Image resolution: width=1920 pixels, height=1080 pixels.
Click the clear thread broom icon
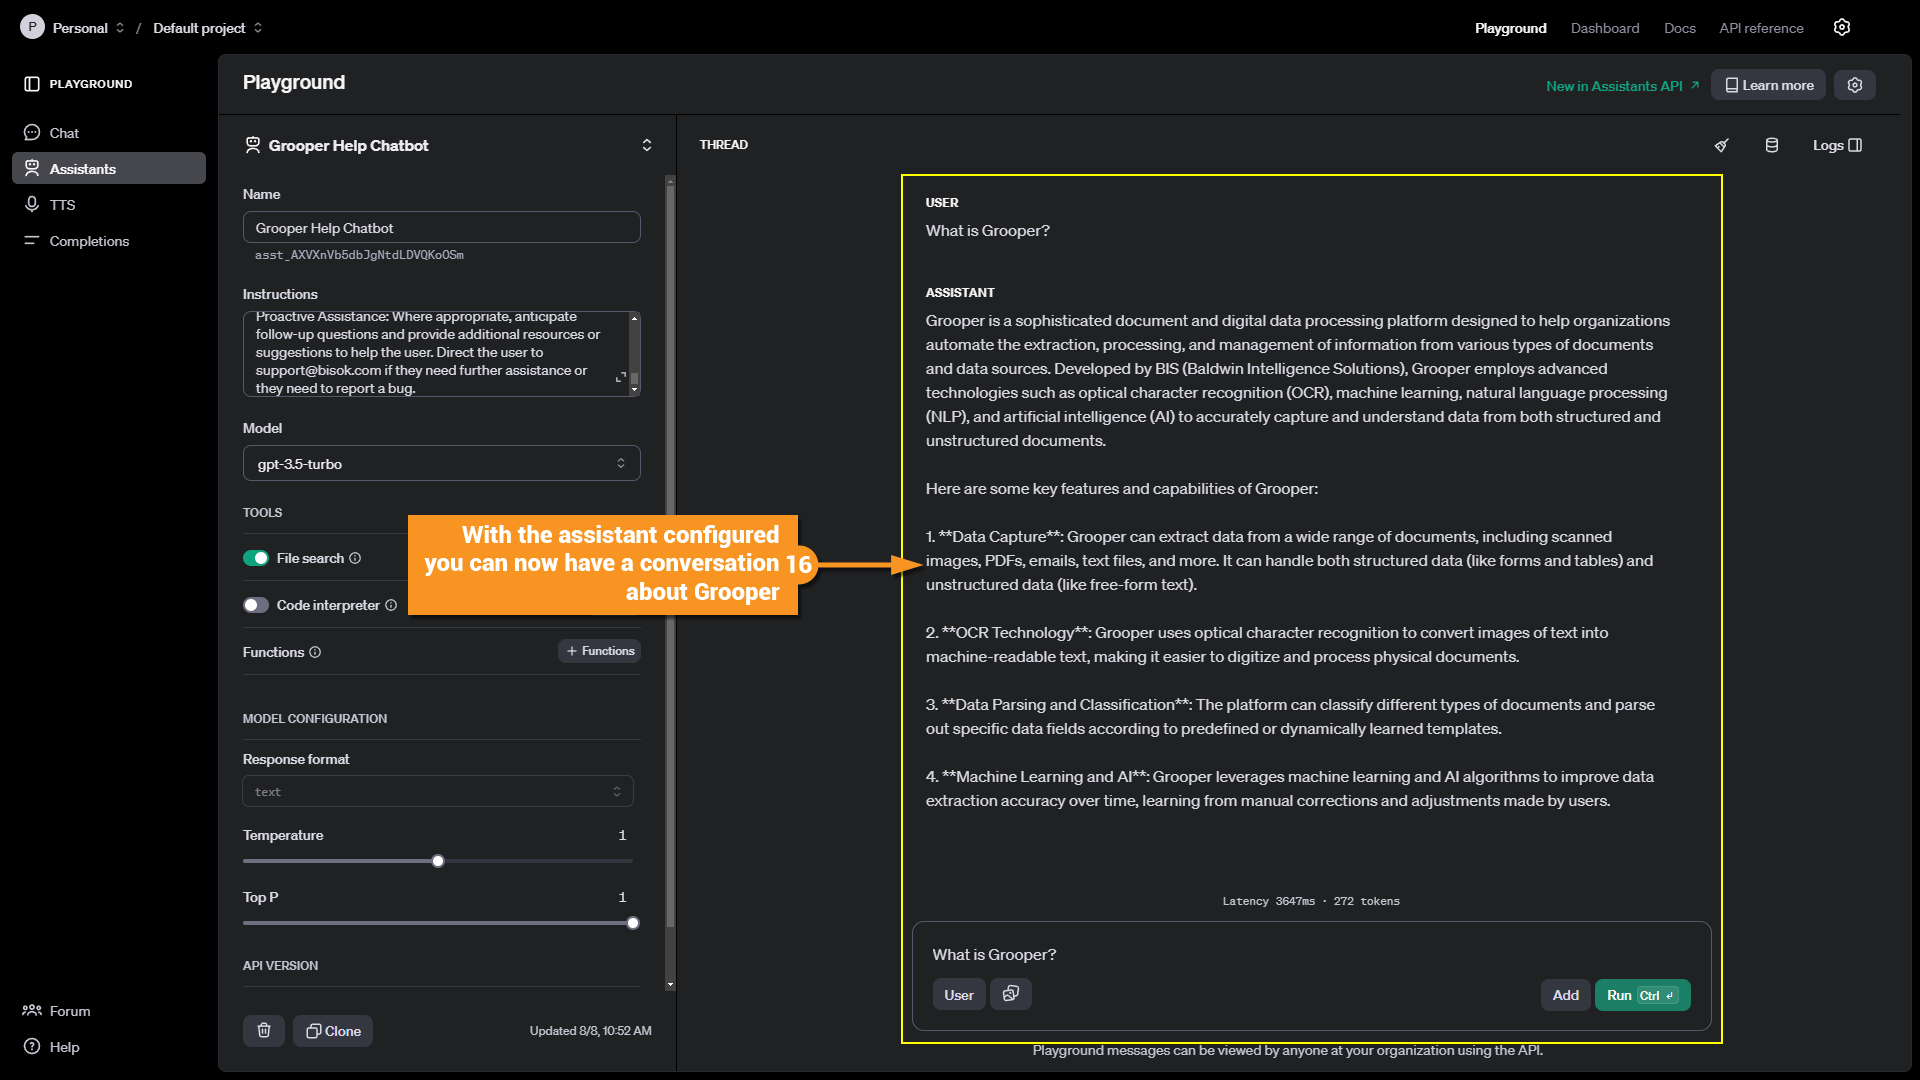point(1721,145)
